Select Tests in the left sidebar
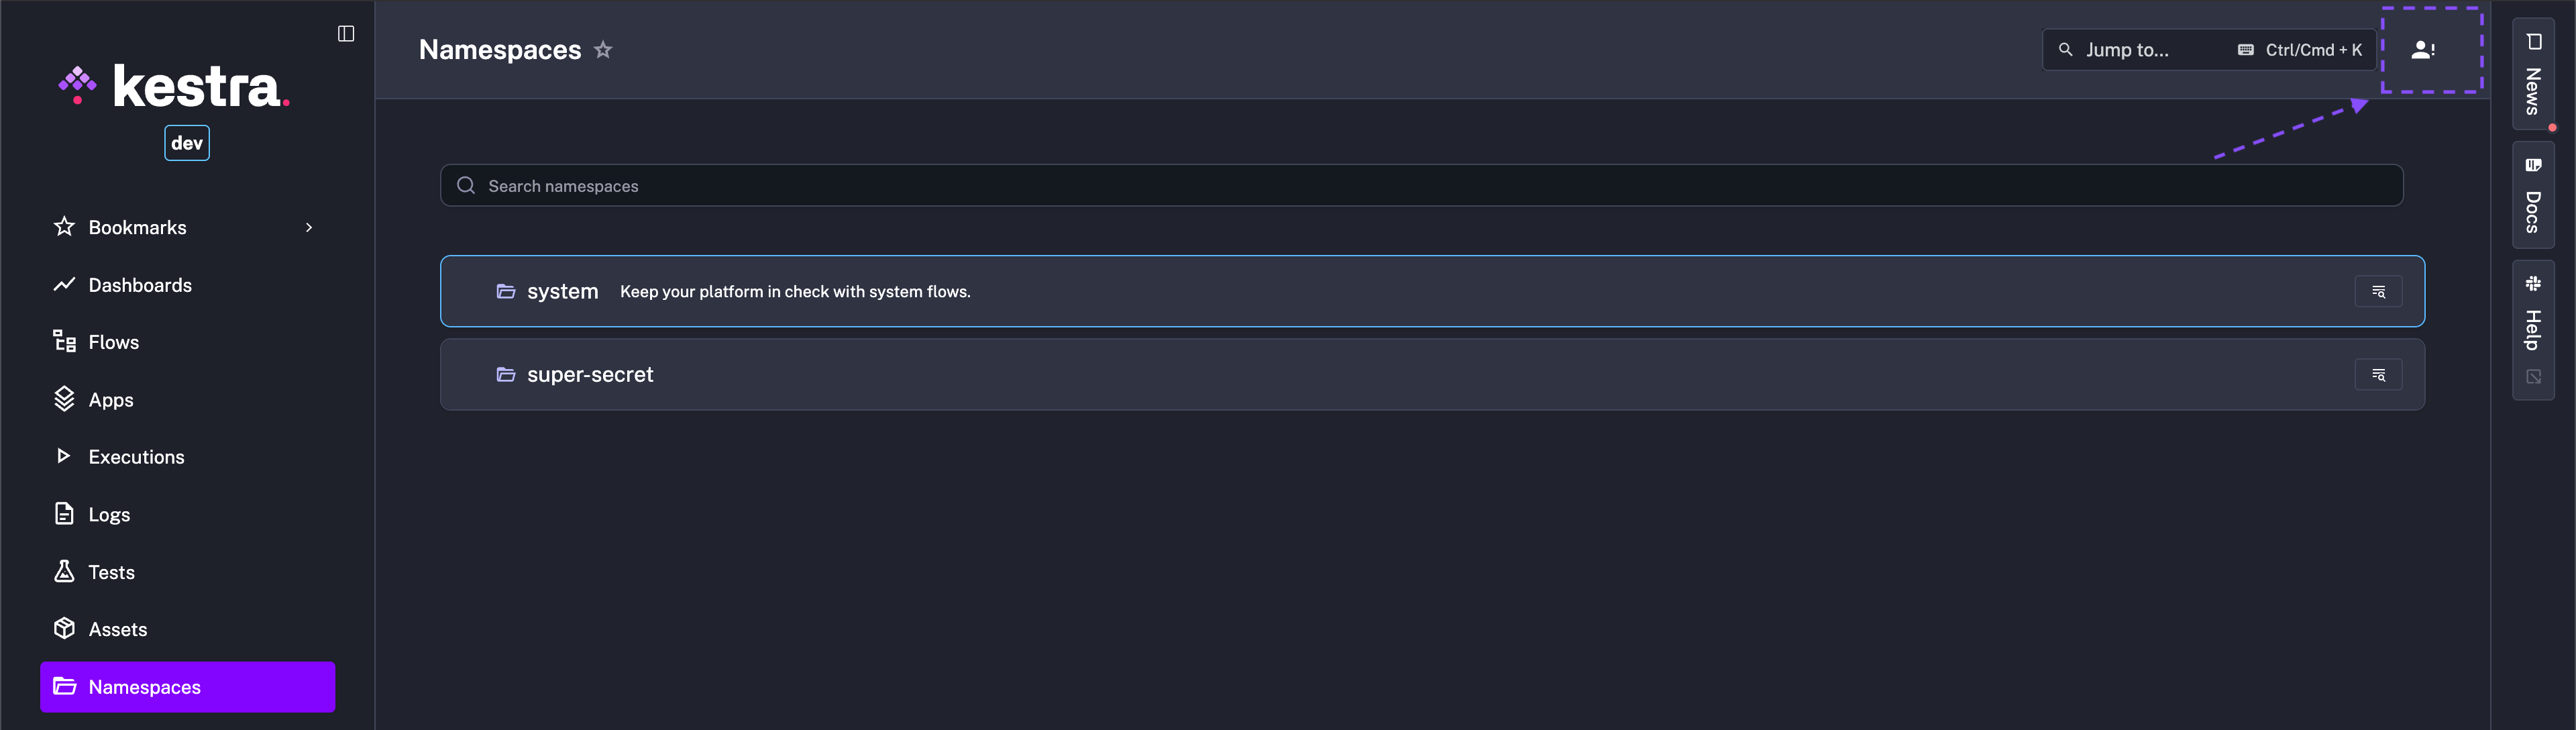 coord(111,571)
